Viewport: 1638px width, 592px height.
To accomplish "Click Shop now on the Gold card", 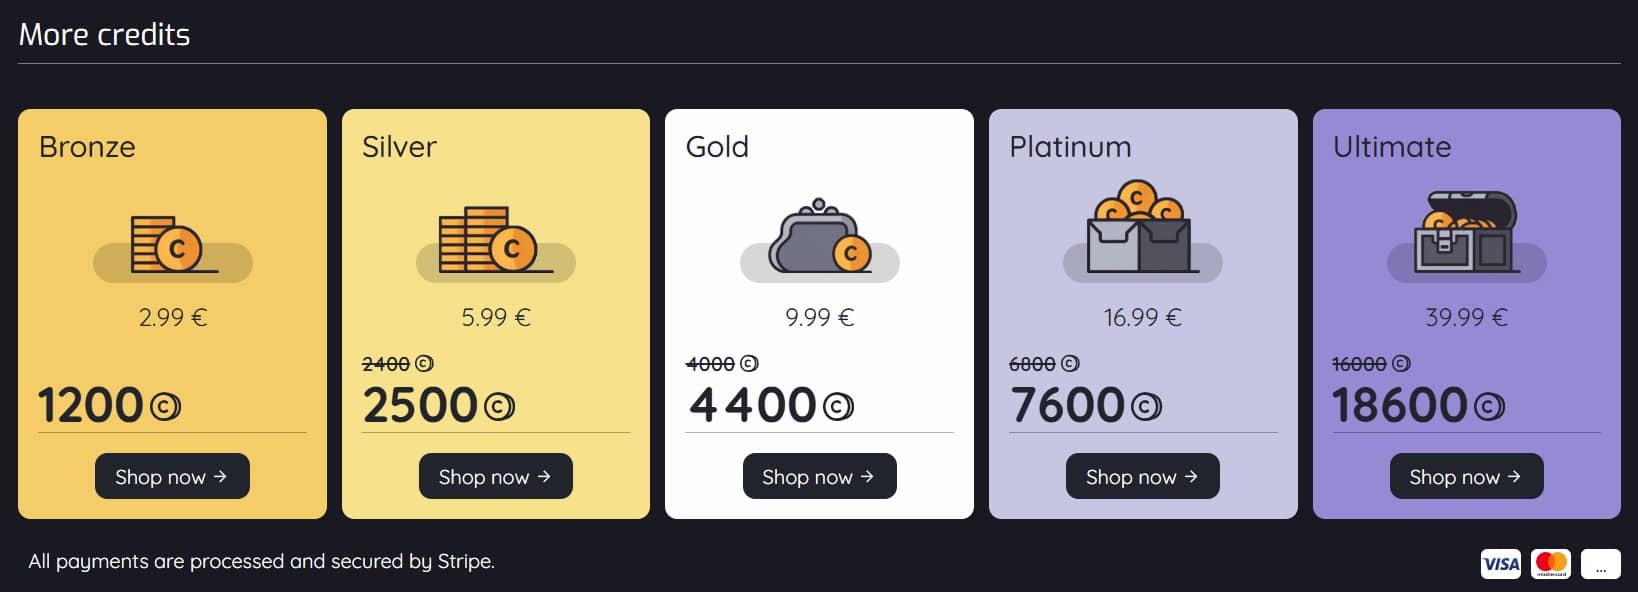I will coord(819,476).
